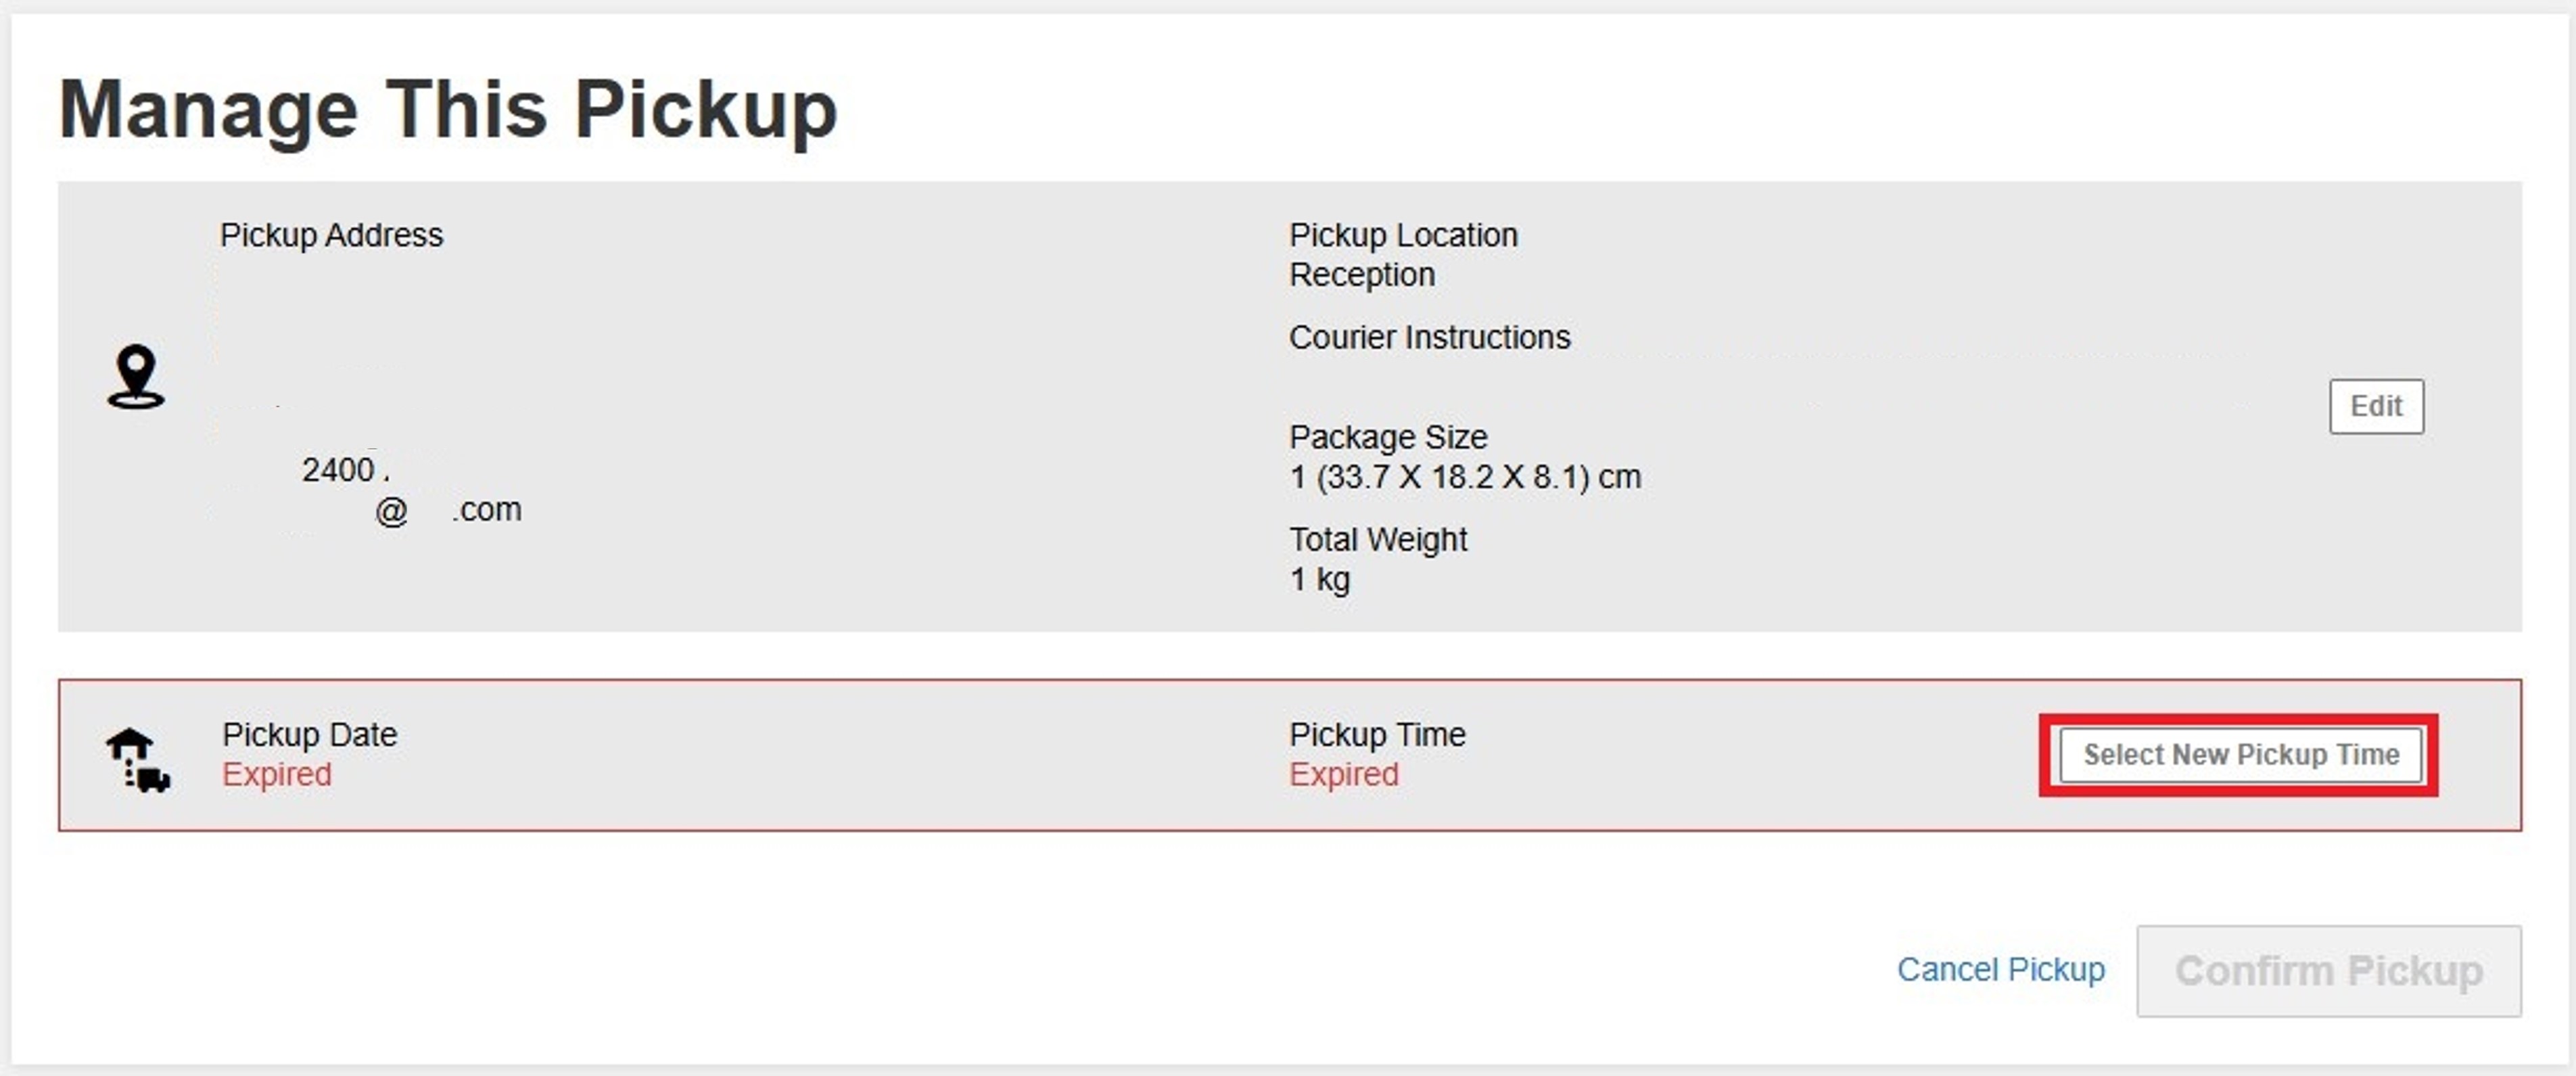This screenshot has height=1076, width=2576.
Task: Select the 1 kg weight value
Action: point(1320,580)
